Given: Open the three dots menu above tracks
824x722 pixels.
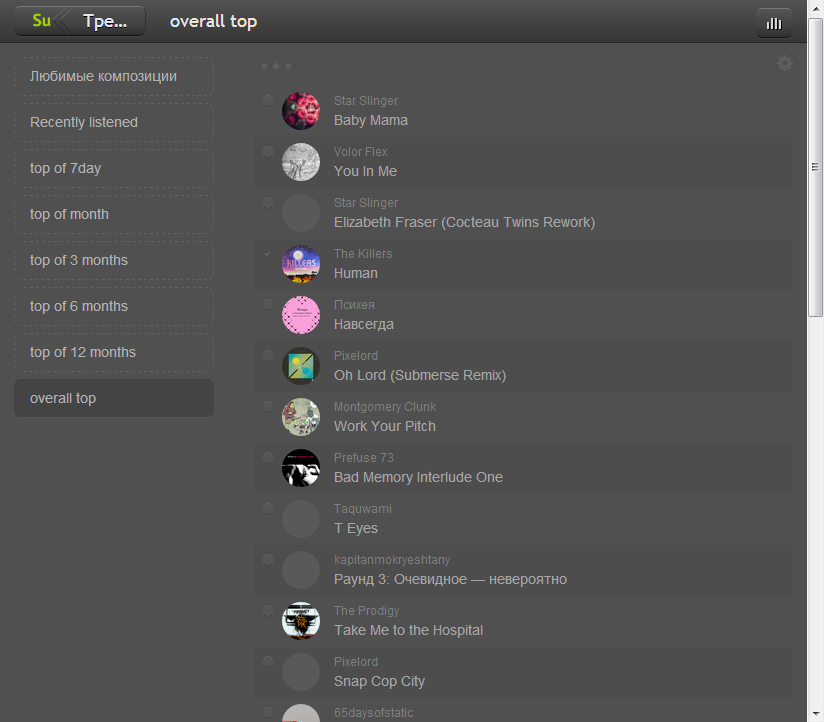Looking at the screenshot, I should click(x=276, y=66).
